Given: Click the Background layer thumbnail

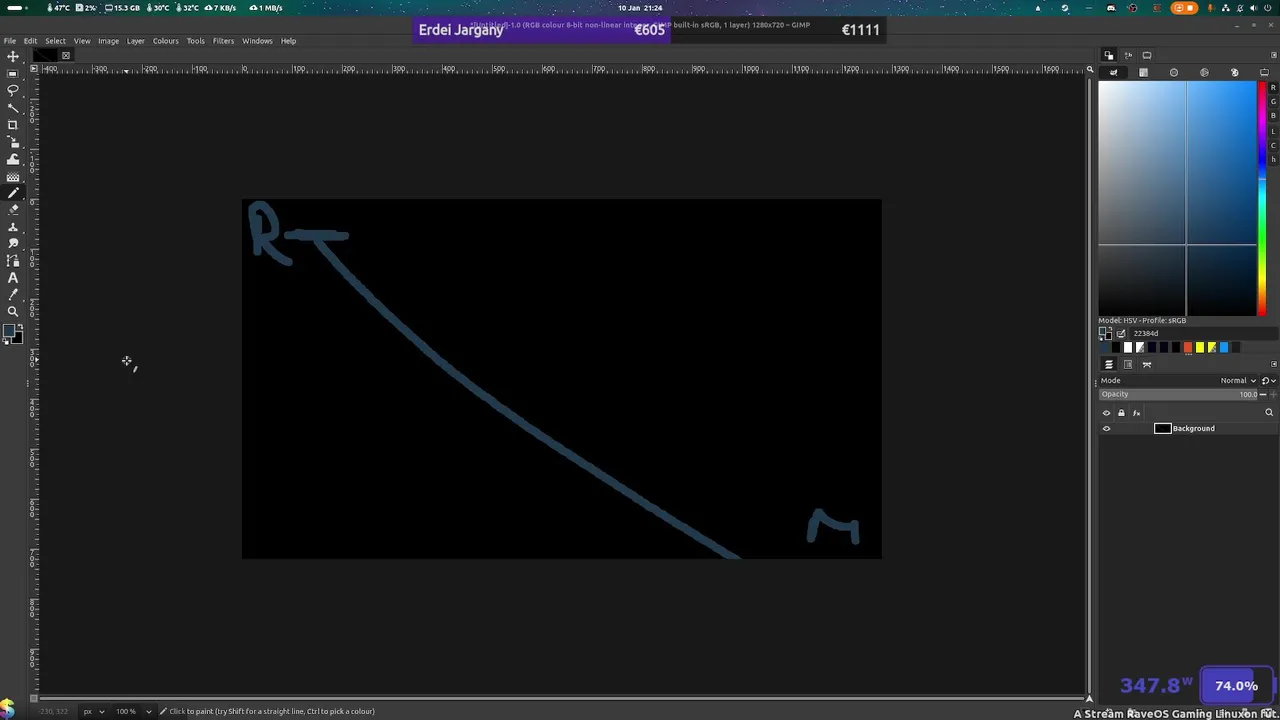Looking at the screenshot, I should click(x=1162, y=428).
